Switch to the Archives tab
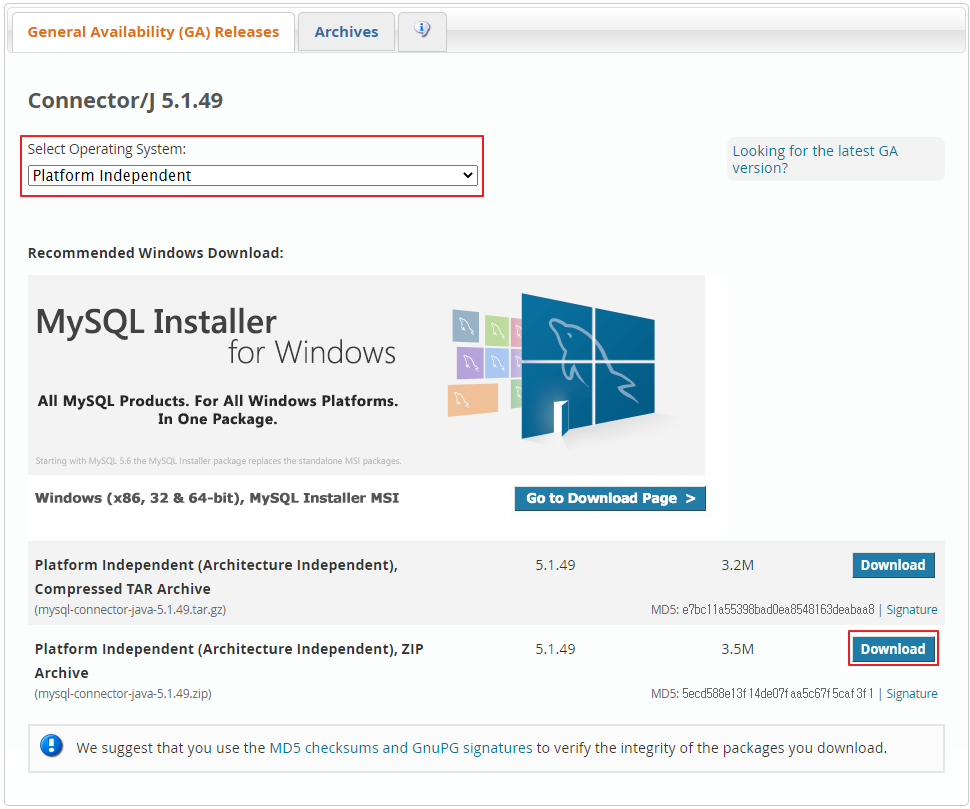Image resolution: width=970 pixels, height=809 pixels. point(346,32)
